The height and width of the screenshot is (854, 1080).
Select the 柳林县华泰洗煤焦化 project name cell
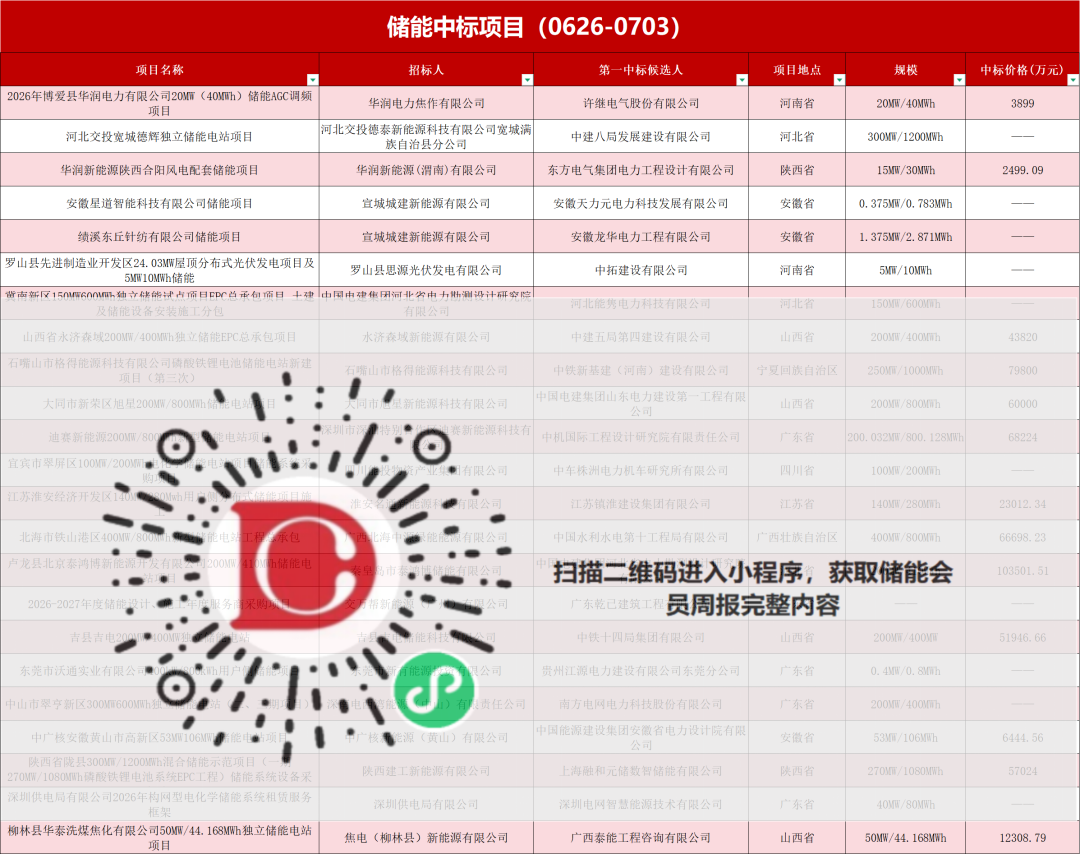tap(160, 837)
